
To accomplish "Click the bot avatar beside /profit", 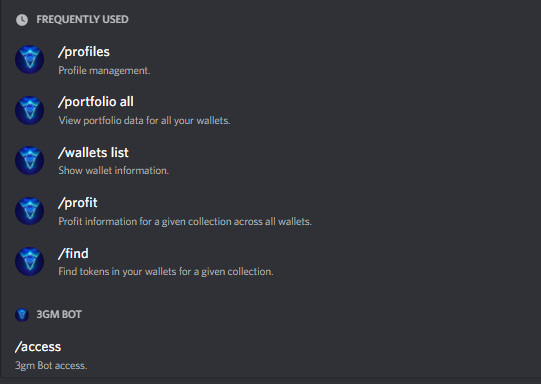I will coord(29,211).
